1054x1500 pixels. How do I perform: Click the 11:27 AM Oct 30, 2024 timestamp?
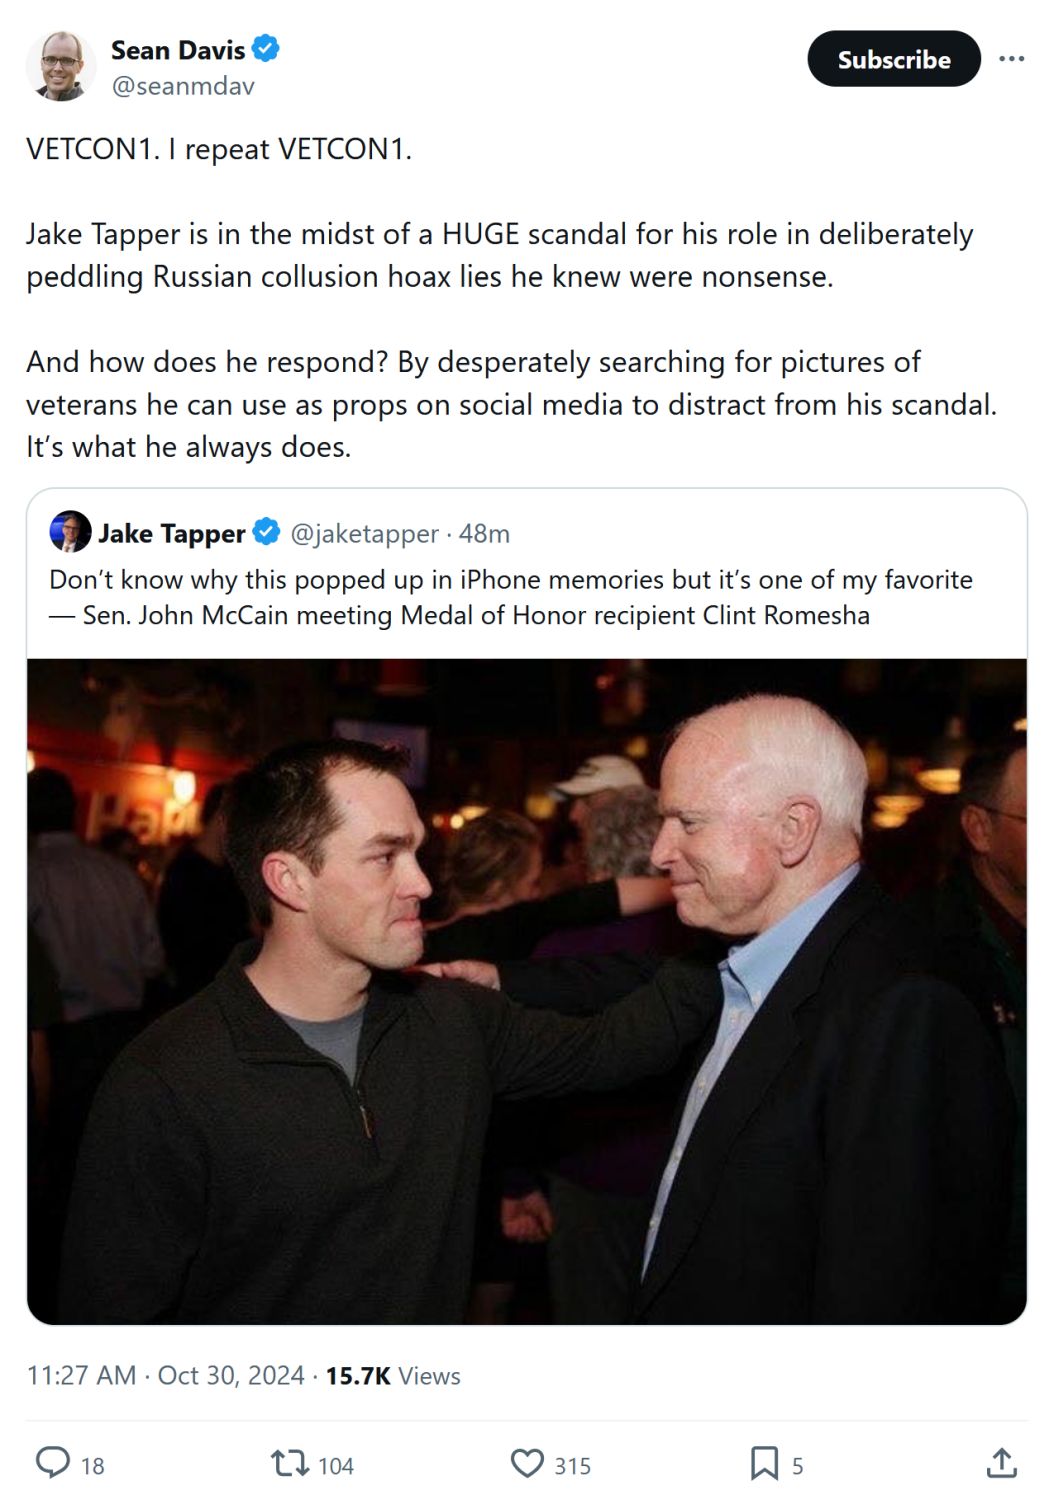(165, 1376)
